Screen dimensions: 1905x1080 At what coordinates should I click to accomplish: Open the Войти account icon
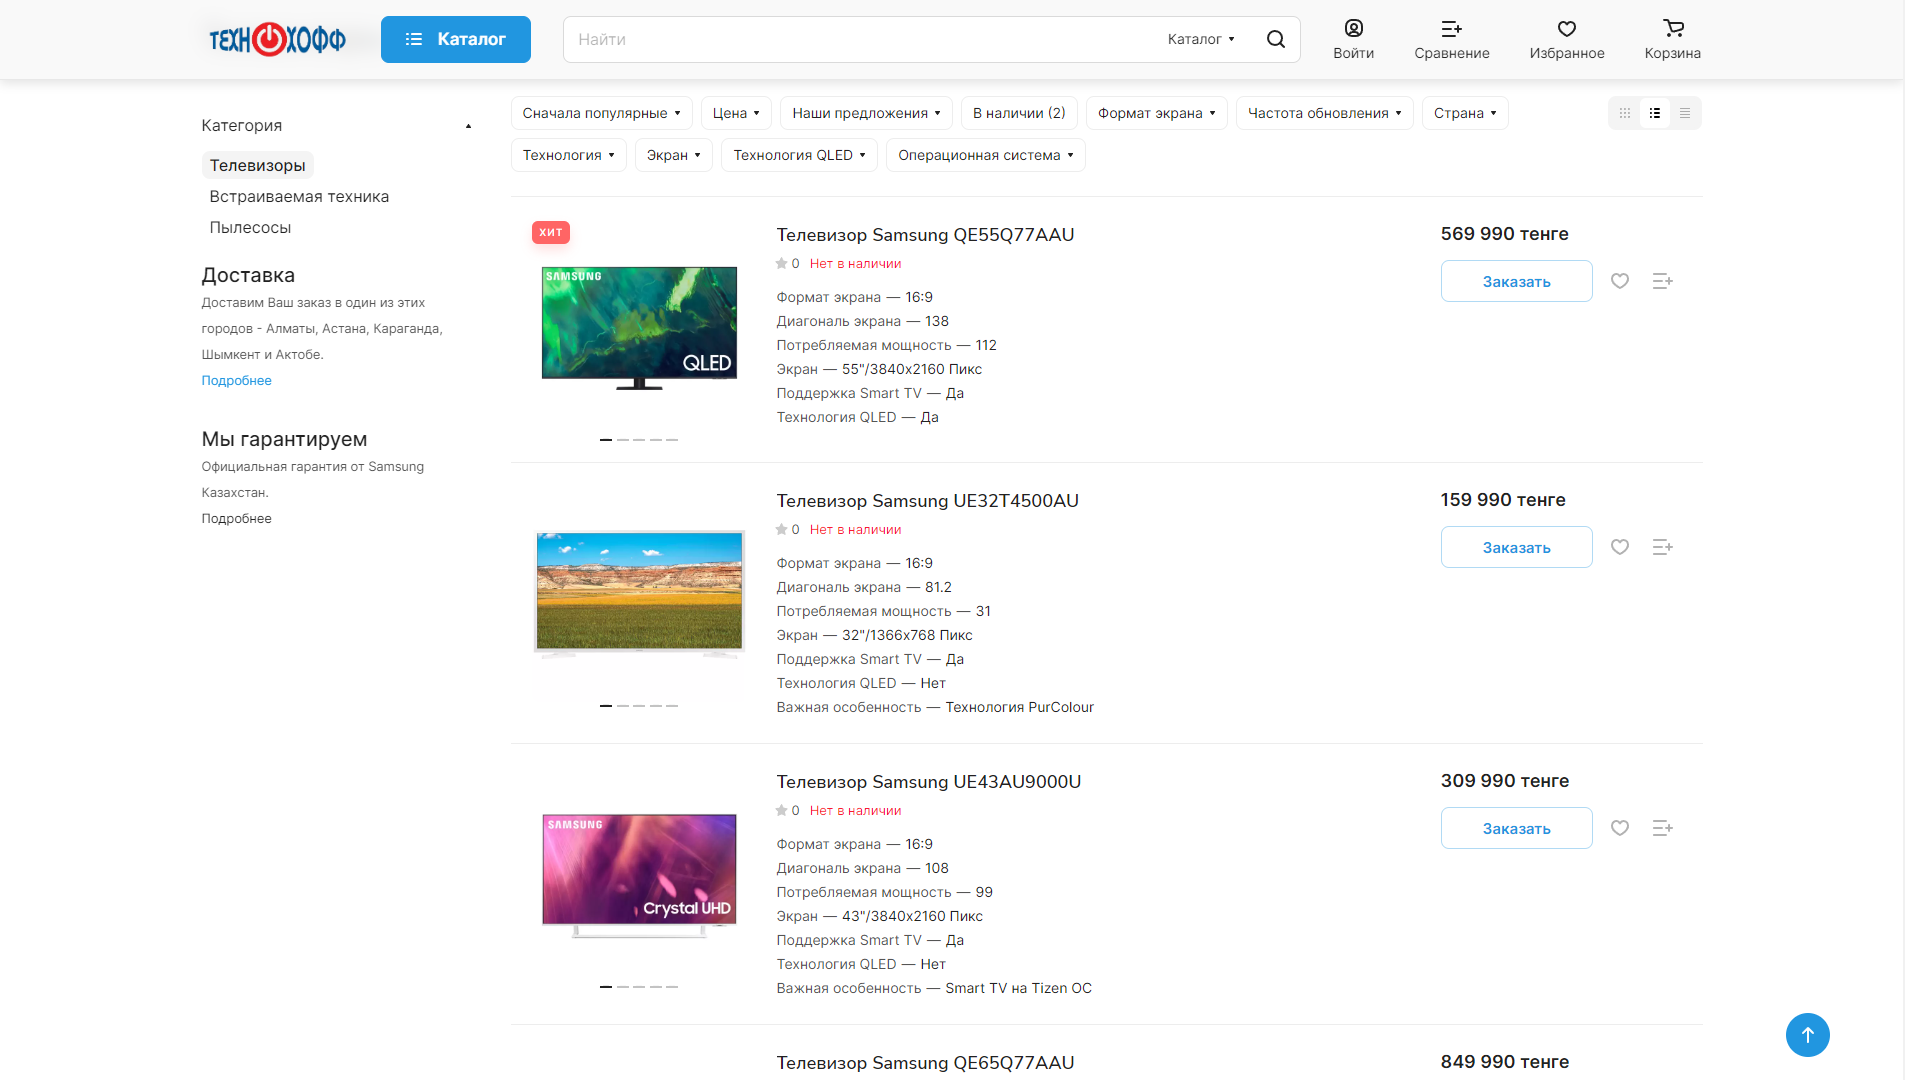click(x=1353, y=39)
